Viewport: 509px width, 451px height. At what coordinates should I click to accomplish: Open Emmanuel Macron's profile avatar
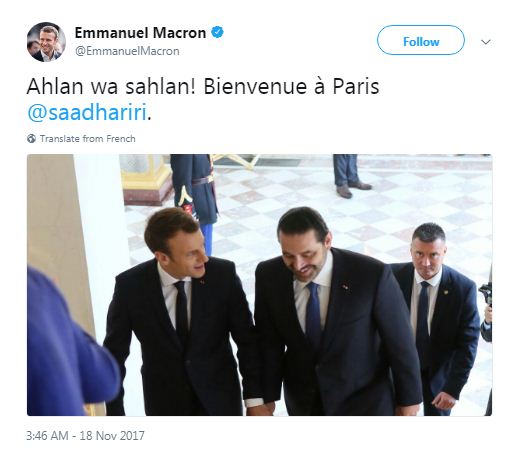[x=46, y=42]
